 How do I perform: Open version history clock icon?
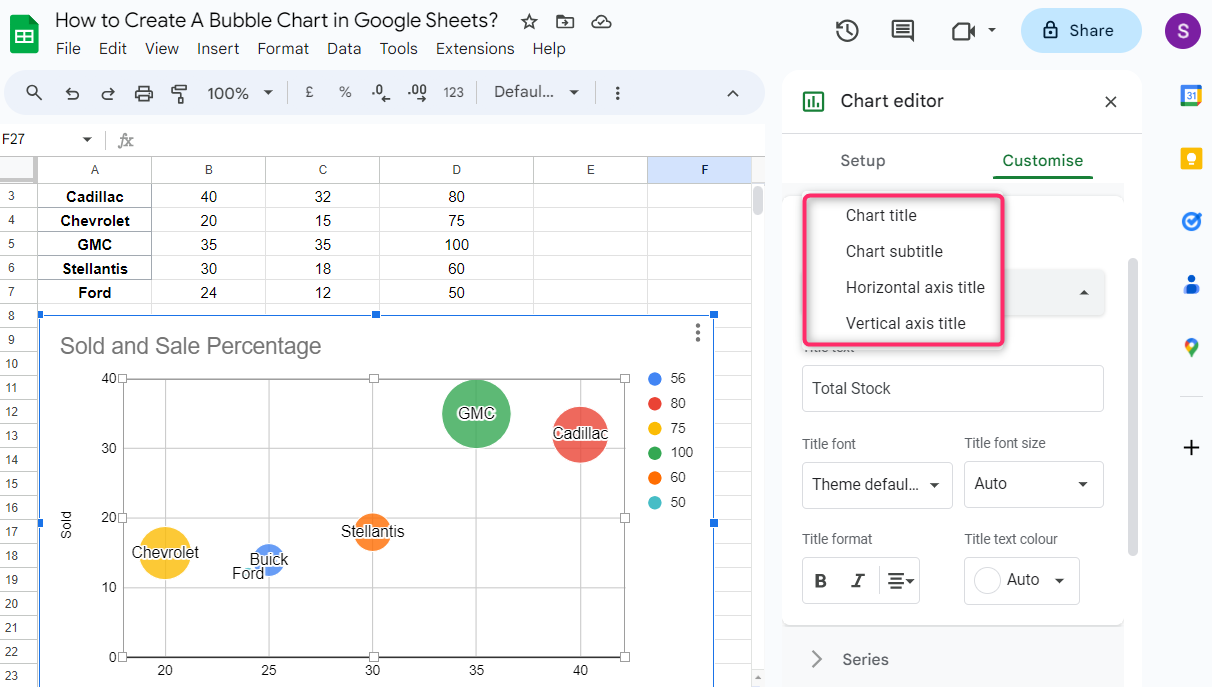click(847, 31)
